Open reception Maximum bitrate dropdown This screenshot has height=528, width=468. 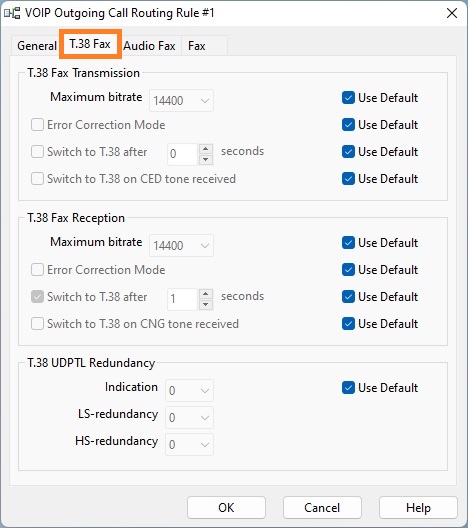[181, 245]
